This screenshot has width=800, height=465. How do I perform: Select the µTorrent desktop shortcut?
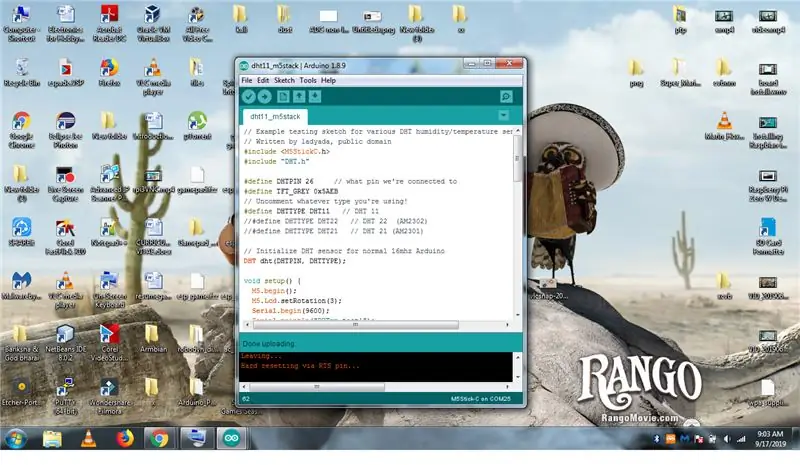click(x=197, y=126)
